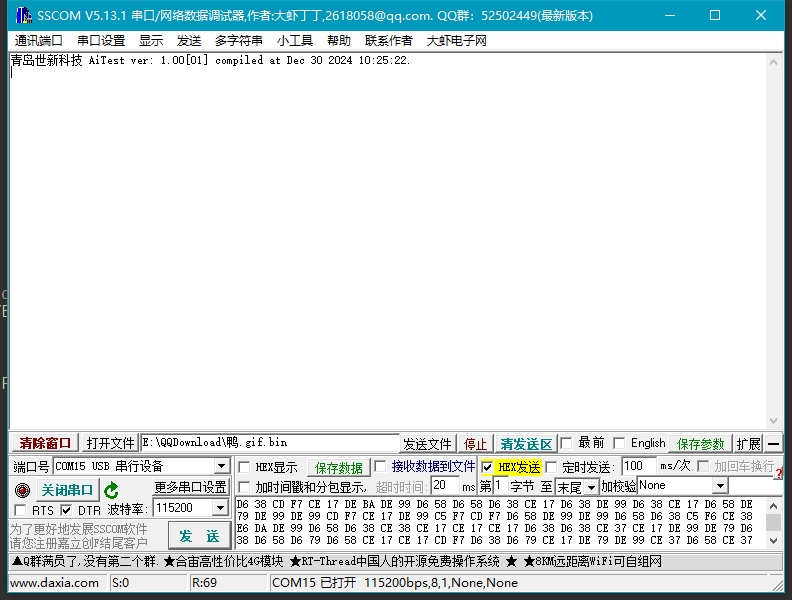Open the 帮助 menu
The height and width of the screenshot is (600, 792).
(x=338, y=40)
